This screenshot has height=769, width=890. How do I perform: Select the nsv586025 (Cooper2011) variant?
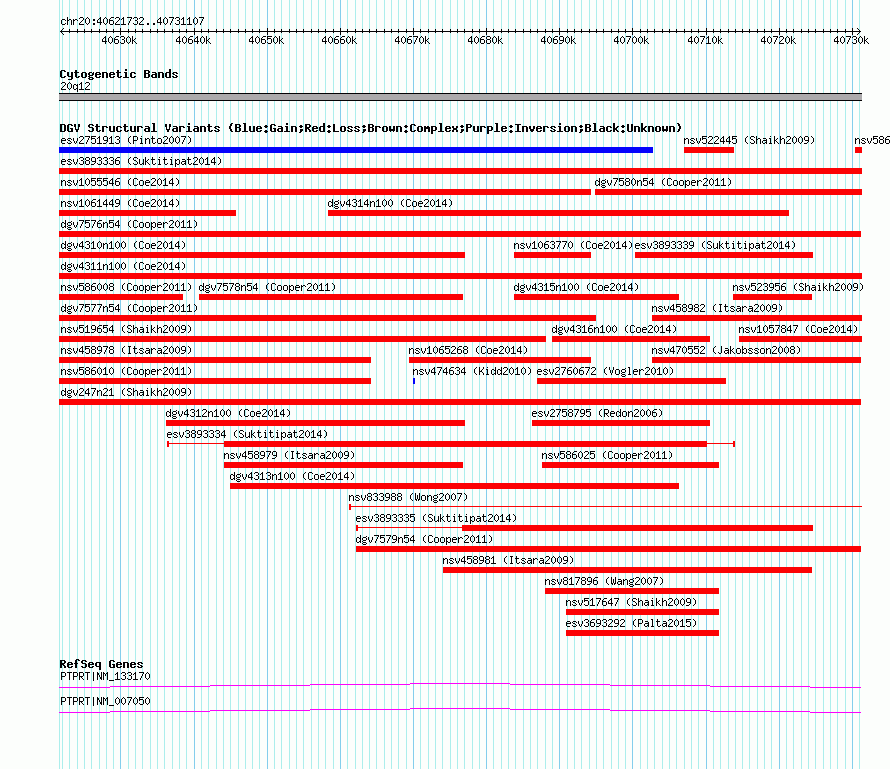(630, 465)
